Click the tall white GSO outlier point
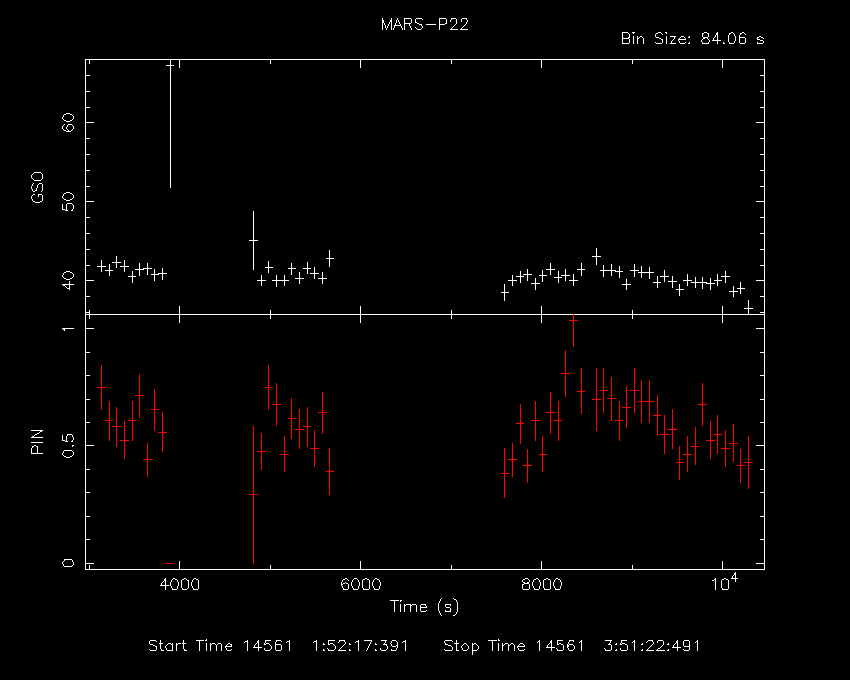The width and height of the screenshot is (850, 680). tap(170, 65)
